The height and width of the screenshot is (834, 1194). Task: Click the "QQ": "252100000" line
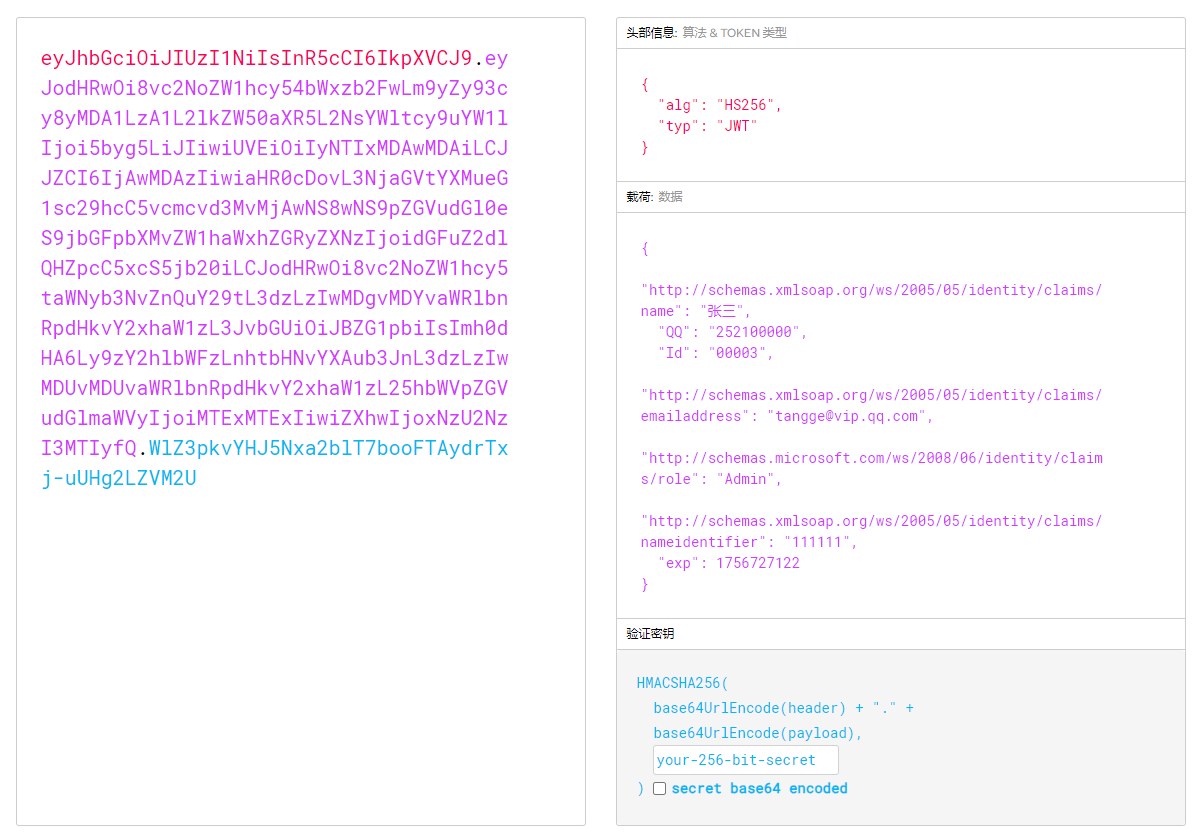tap(732, 332)
